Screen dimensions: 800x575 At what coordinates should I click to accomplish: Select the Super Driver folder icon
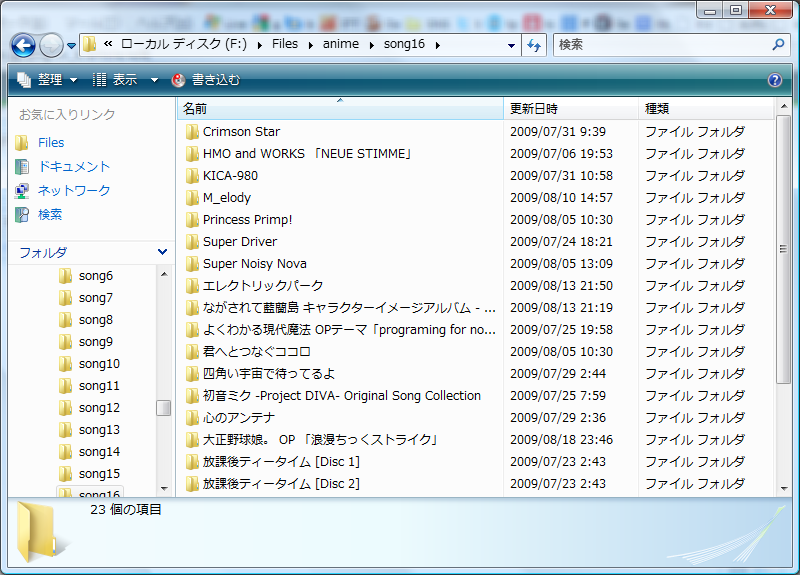192,241
